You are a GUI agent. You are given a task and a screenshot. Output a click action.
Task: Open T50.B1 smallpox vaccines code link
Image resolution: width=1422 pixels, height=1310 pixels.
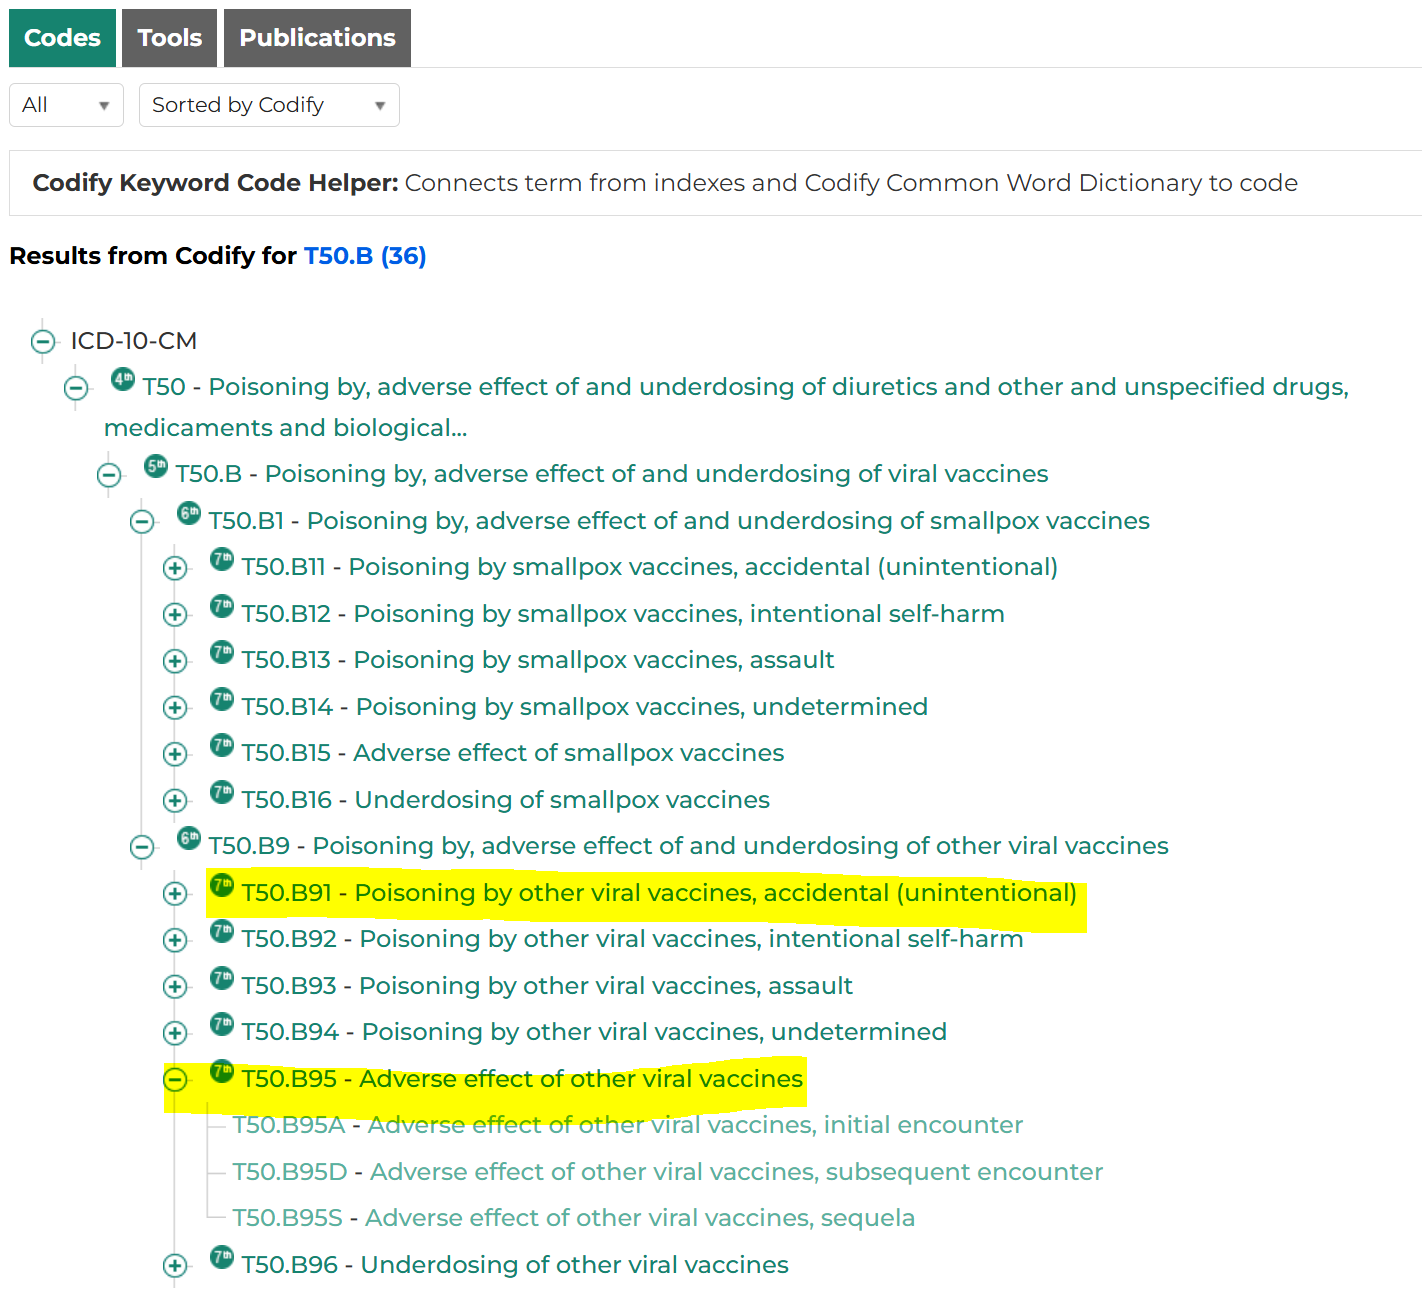pos(679,521)
